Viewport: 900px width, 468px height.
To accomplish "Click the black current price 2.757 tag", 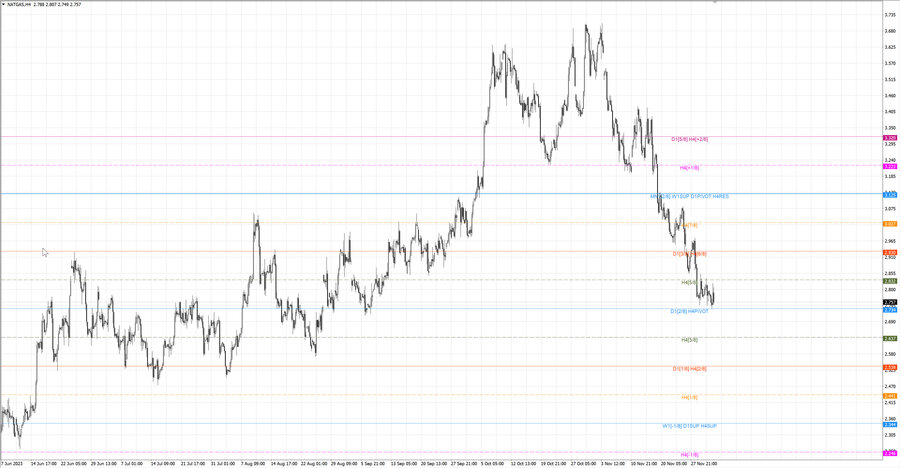I will [890, 303].
